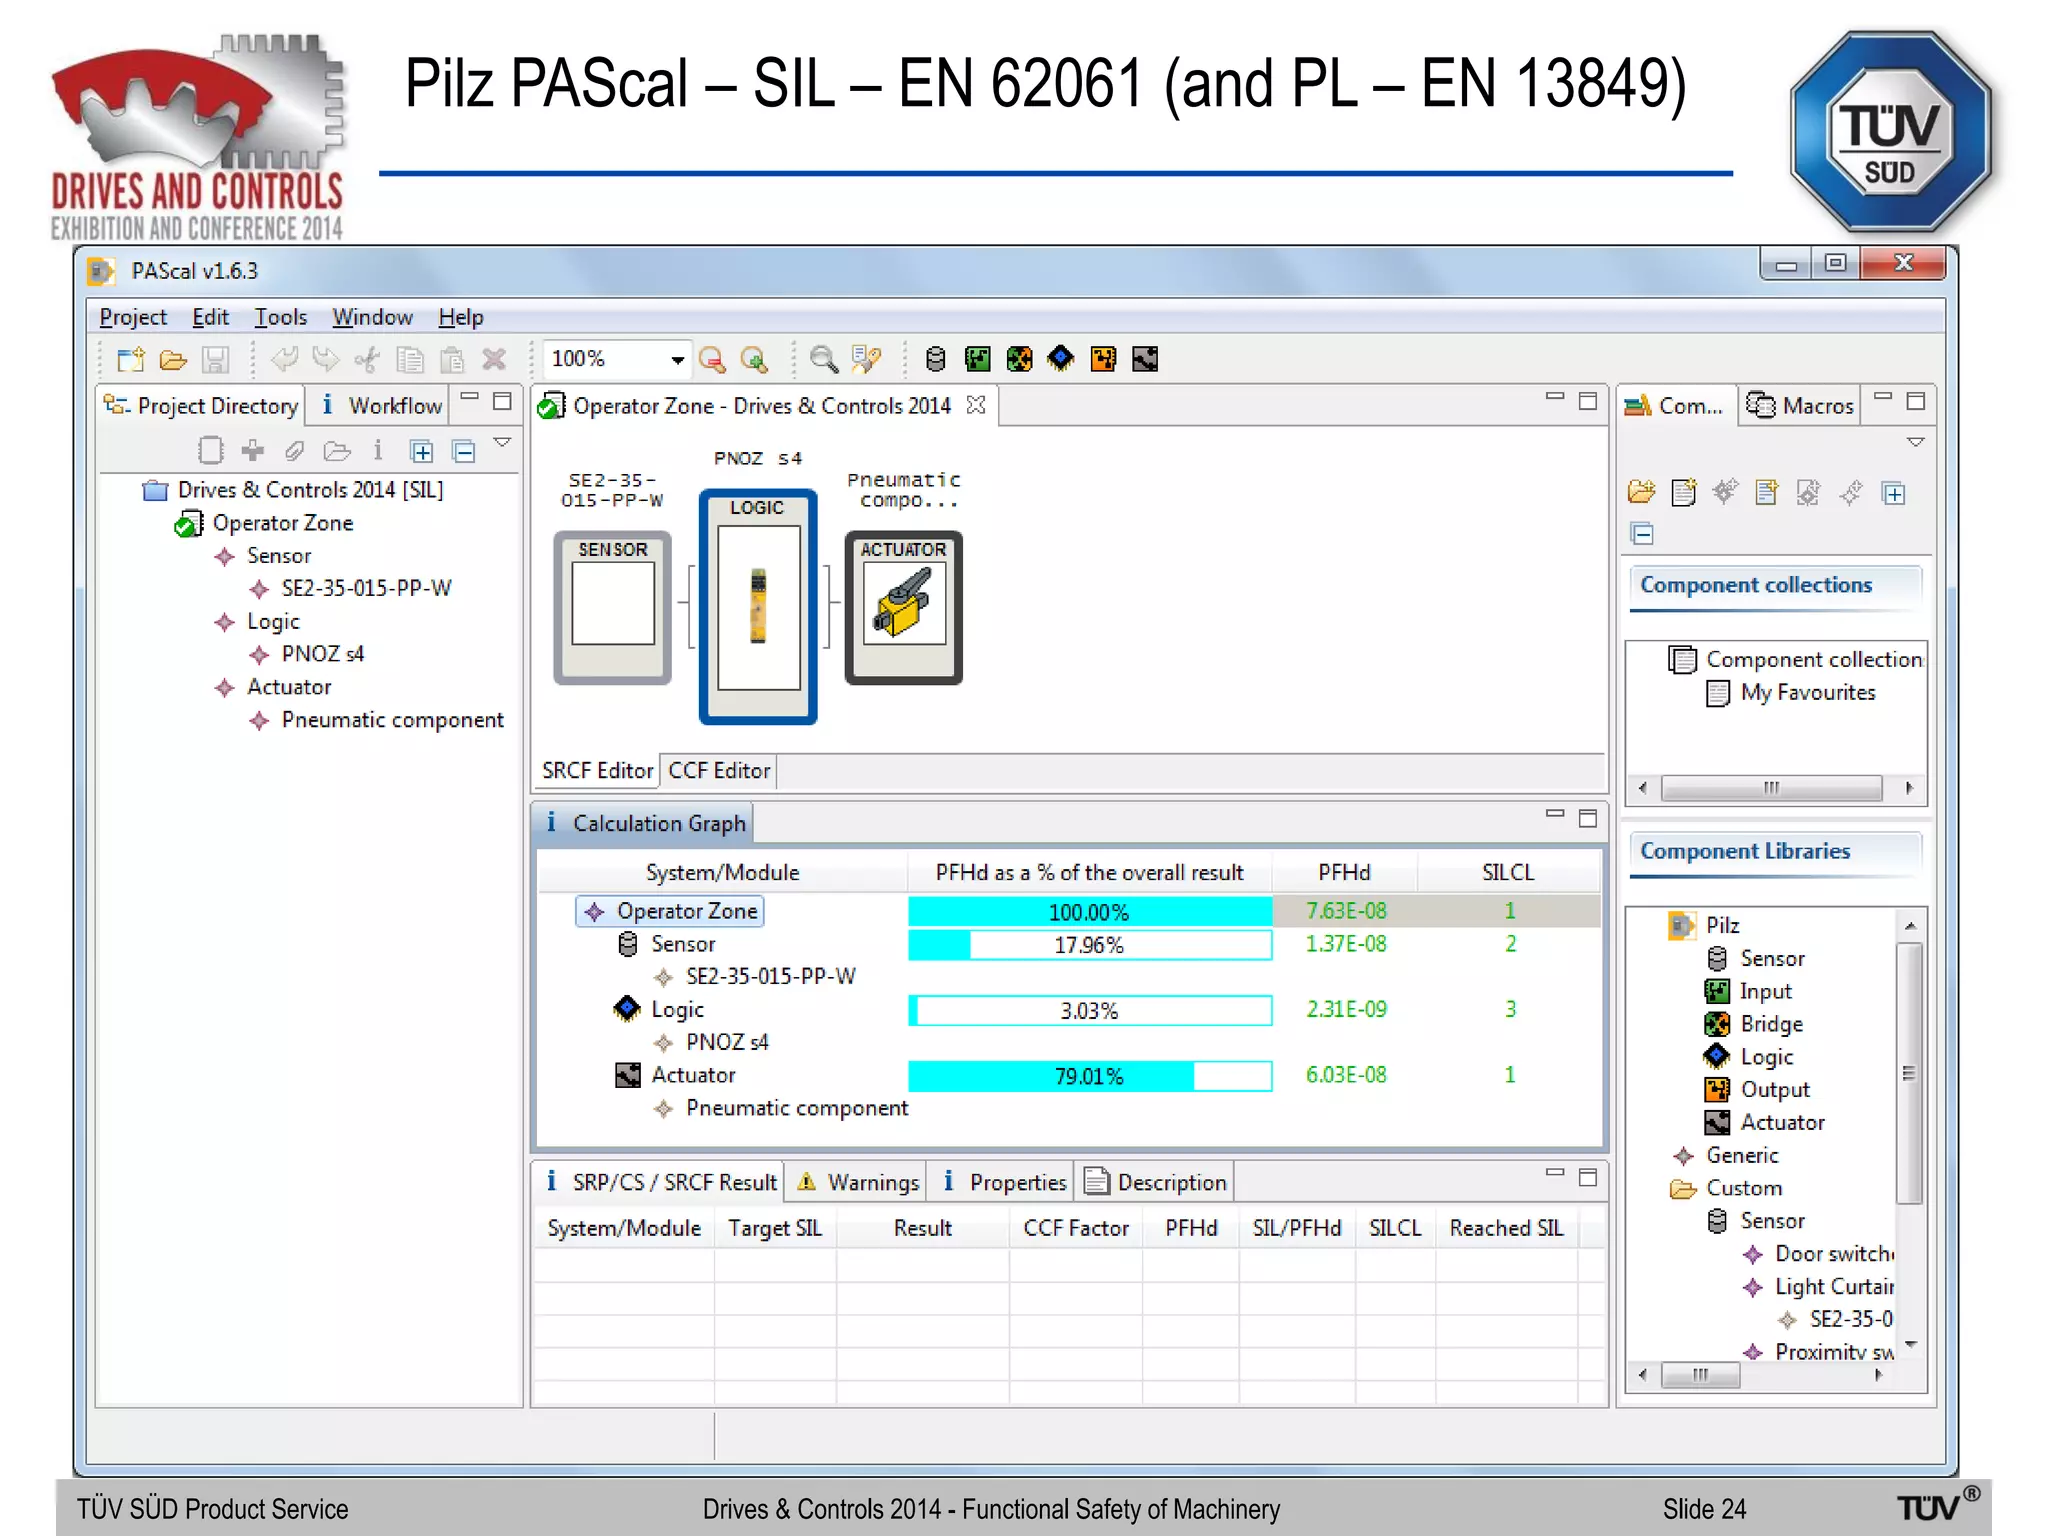2048x1536 pixels.
Task: Click plus icon in Project Directory toolbar
Action: [x=252, y=451]
